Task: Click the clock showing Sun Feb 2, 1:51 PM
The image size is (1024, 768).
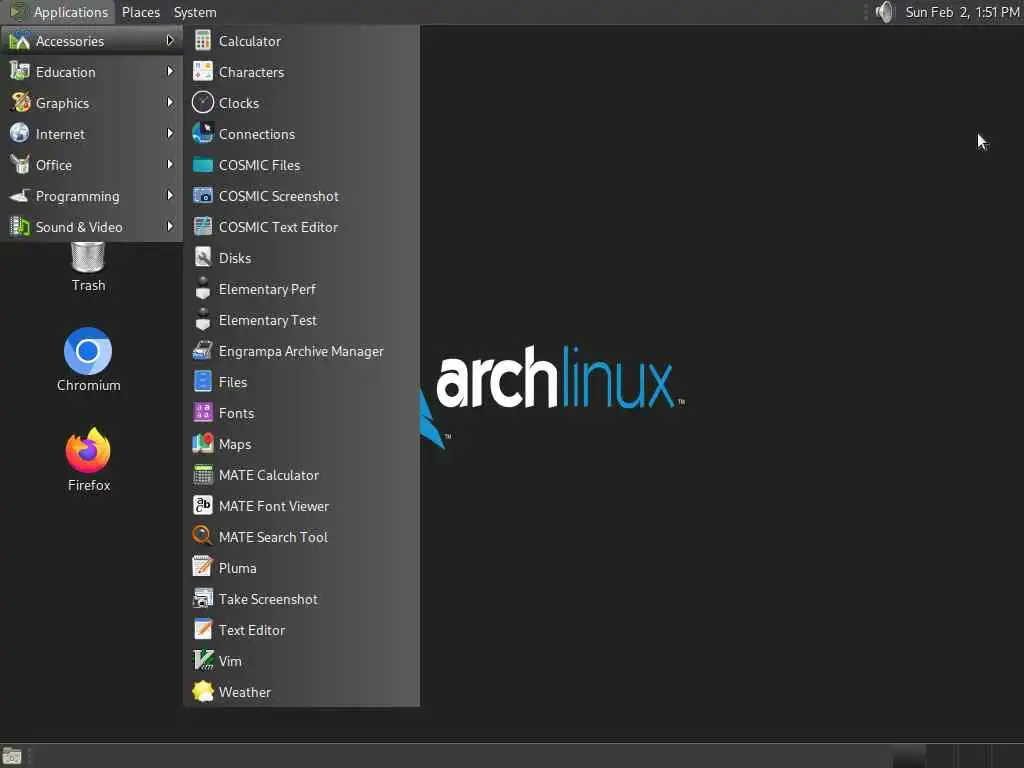Action: tap(962, 12)
